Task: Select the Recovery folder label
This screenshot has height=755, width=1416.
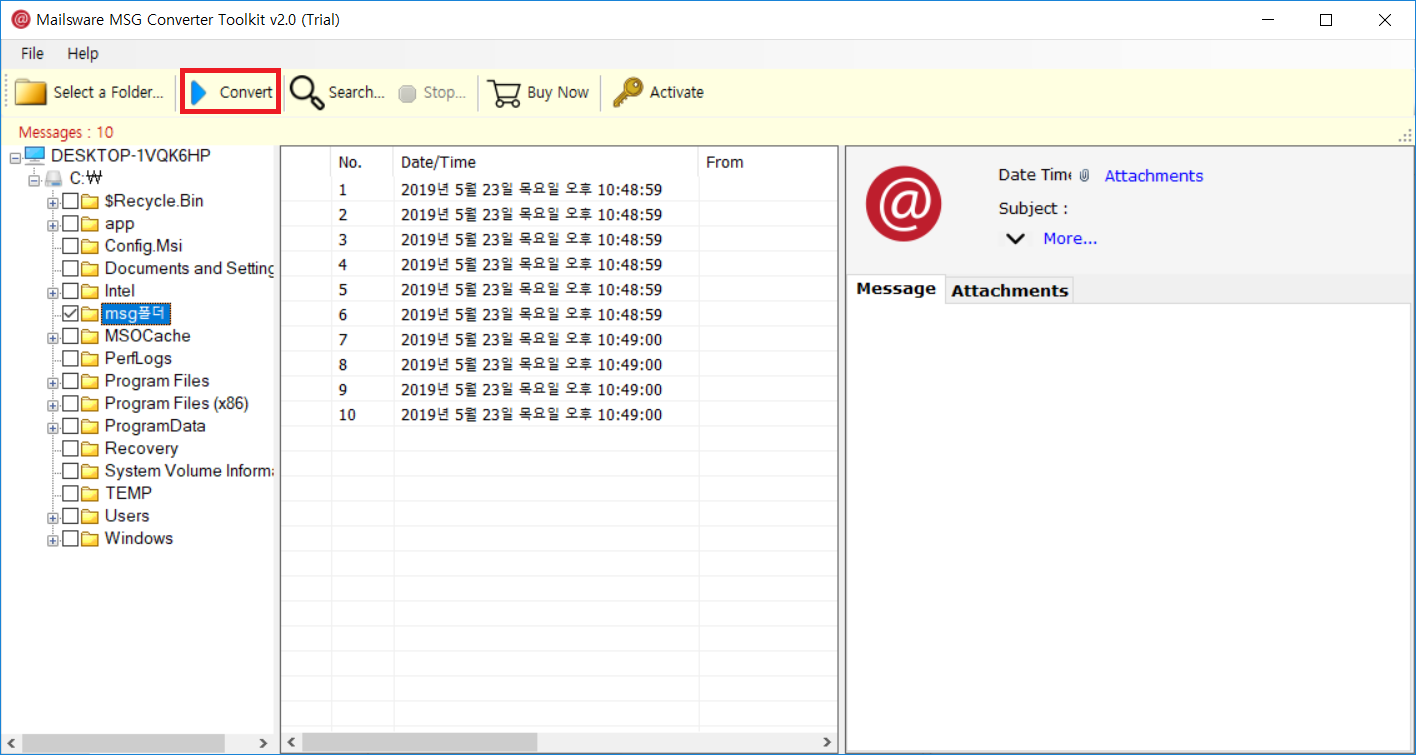Action: tap(141, 448)
